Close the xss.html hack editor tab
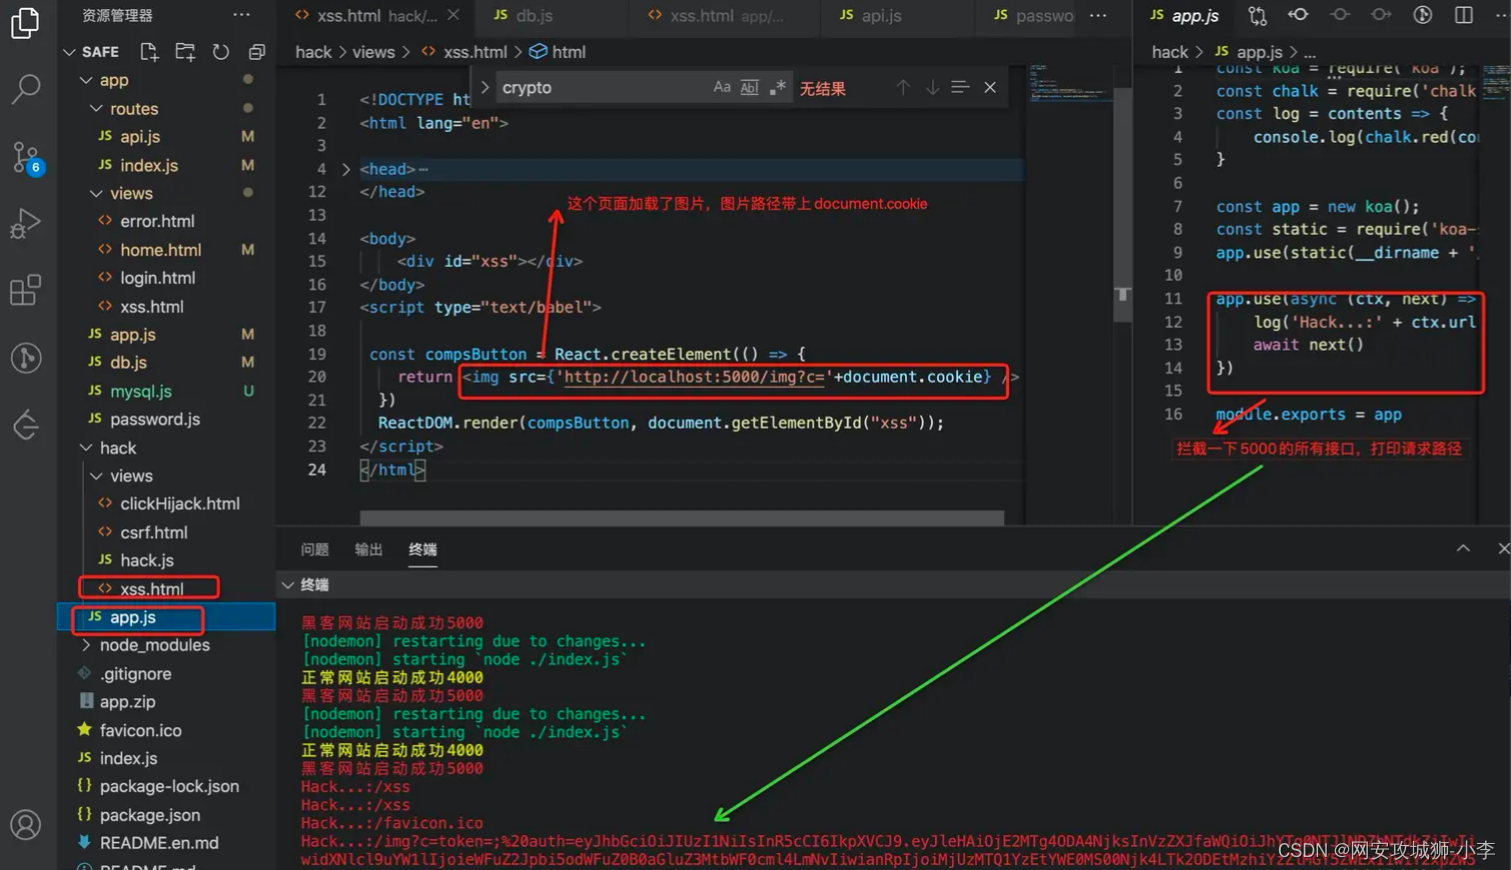Screen dimensions: 1511x870 click(454, 15)
